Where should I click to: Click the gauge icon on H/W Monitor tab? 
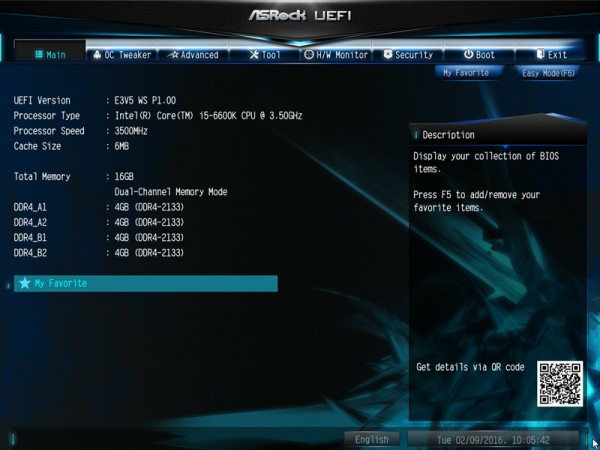click(309, 55)
